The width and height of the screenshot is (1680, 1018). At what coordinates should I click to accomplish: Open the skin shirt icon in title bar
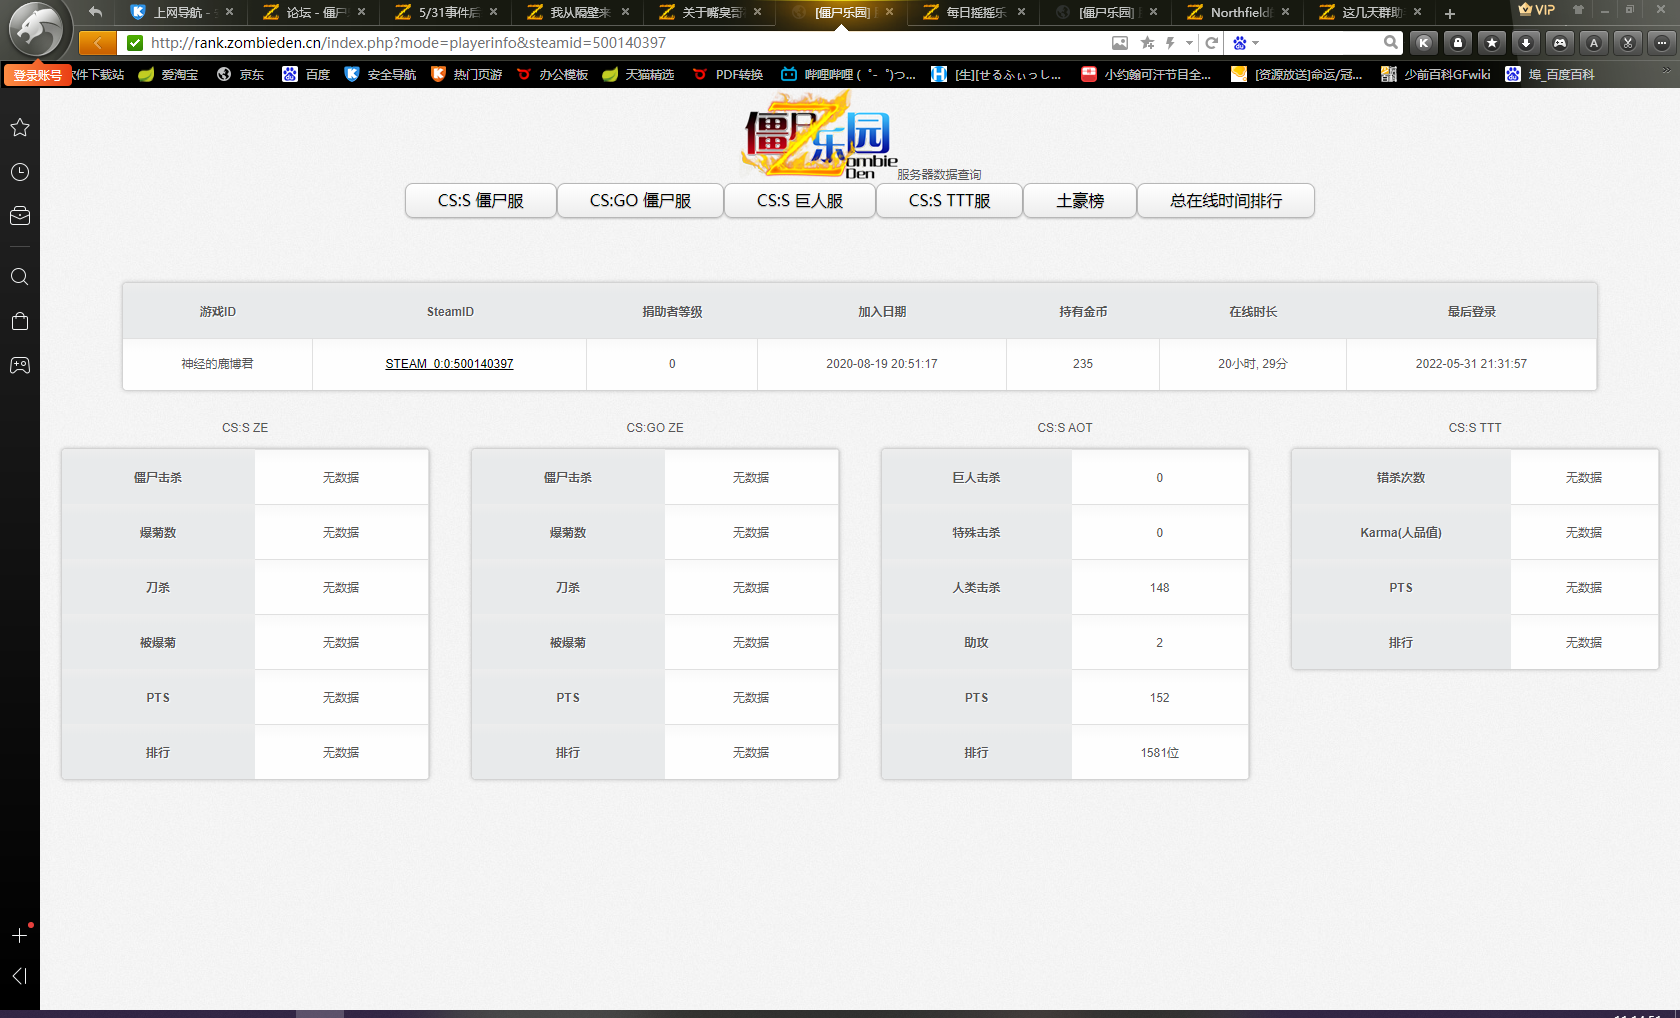click(x=1578, y=10)
